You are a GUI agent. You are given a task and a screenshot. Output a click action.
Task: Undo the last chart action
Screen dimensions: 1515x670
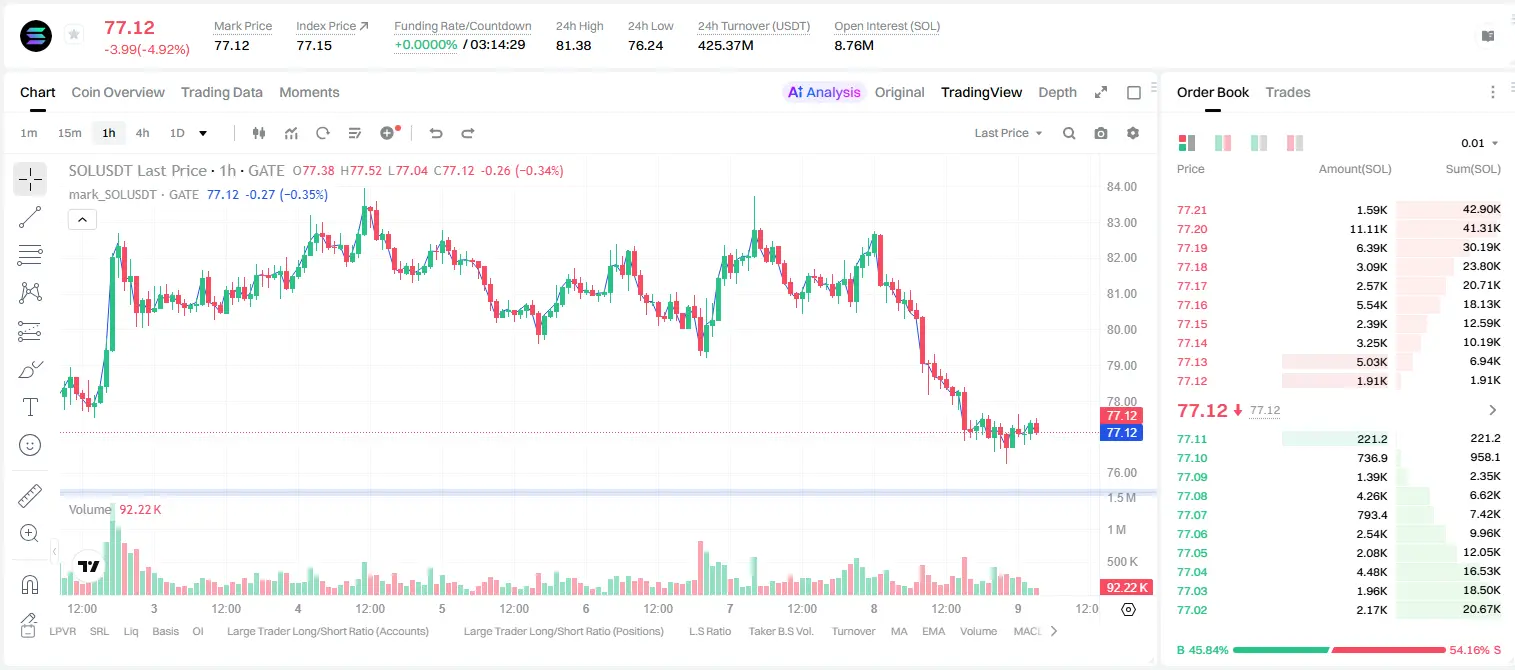[435, 133]
